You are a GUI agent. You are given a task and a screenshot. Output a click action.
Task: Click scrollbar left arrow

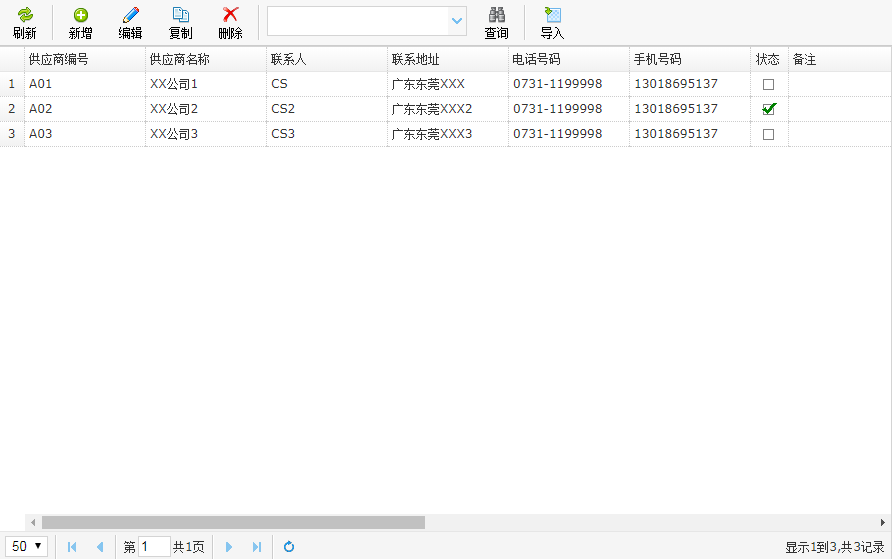point(33,522)
